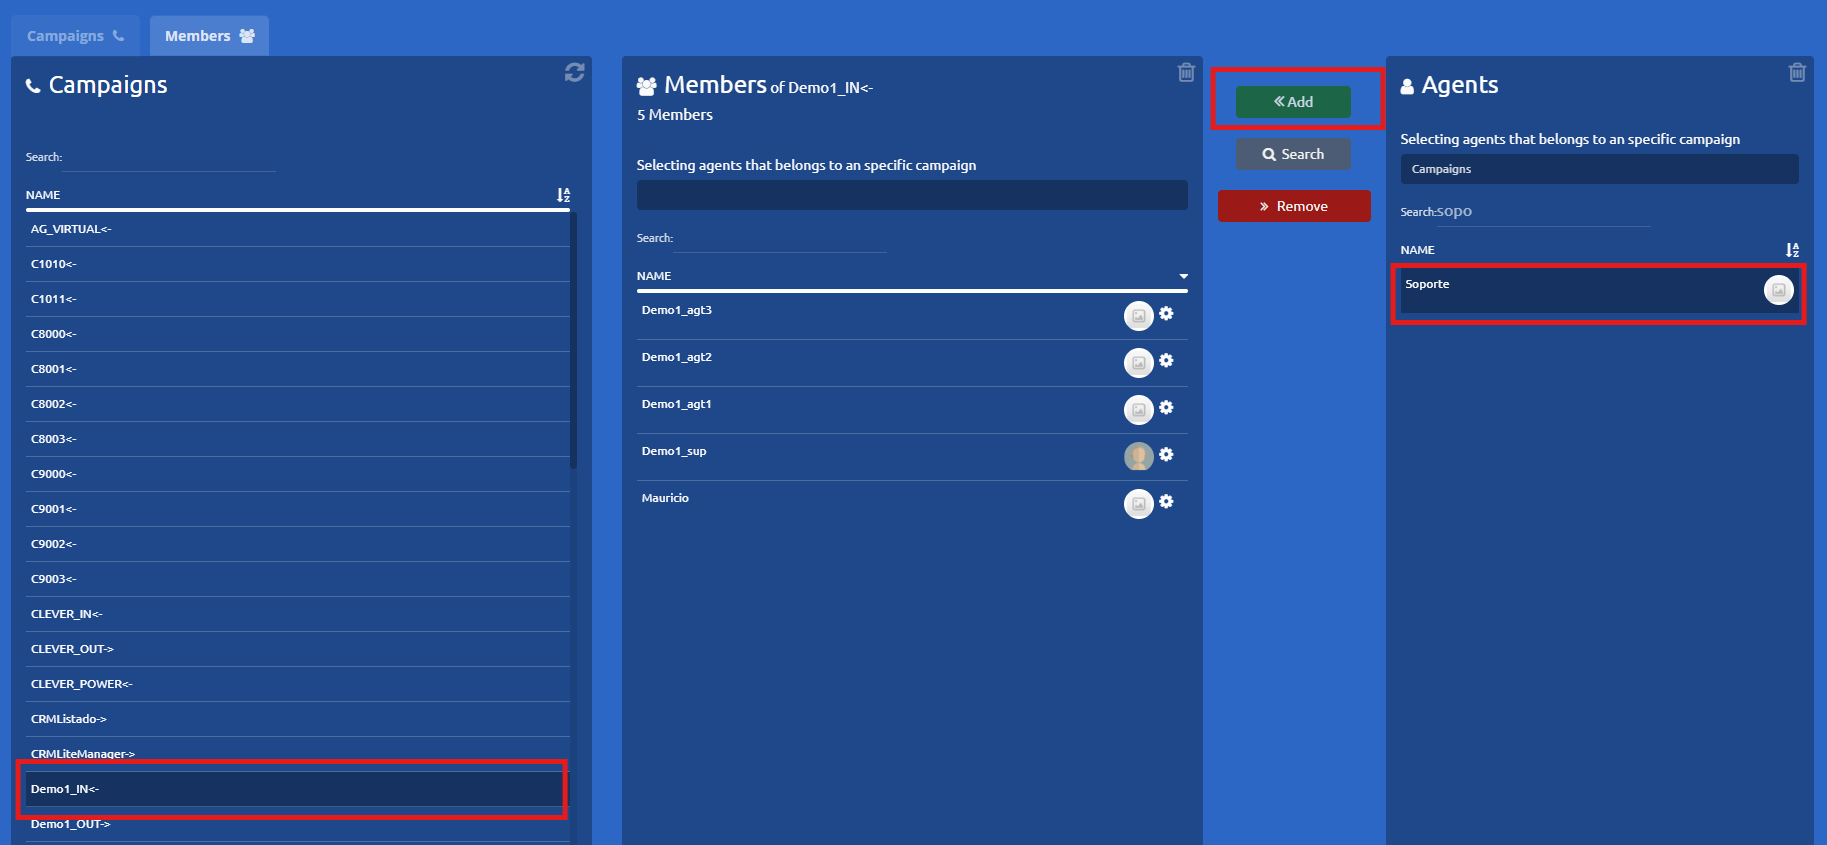
Task: Open settings gear for Demo1_agt3
Action: [1166, 314]
